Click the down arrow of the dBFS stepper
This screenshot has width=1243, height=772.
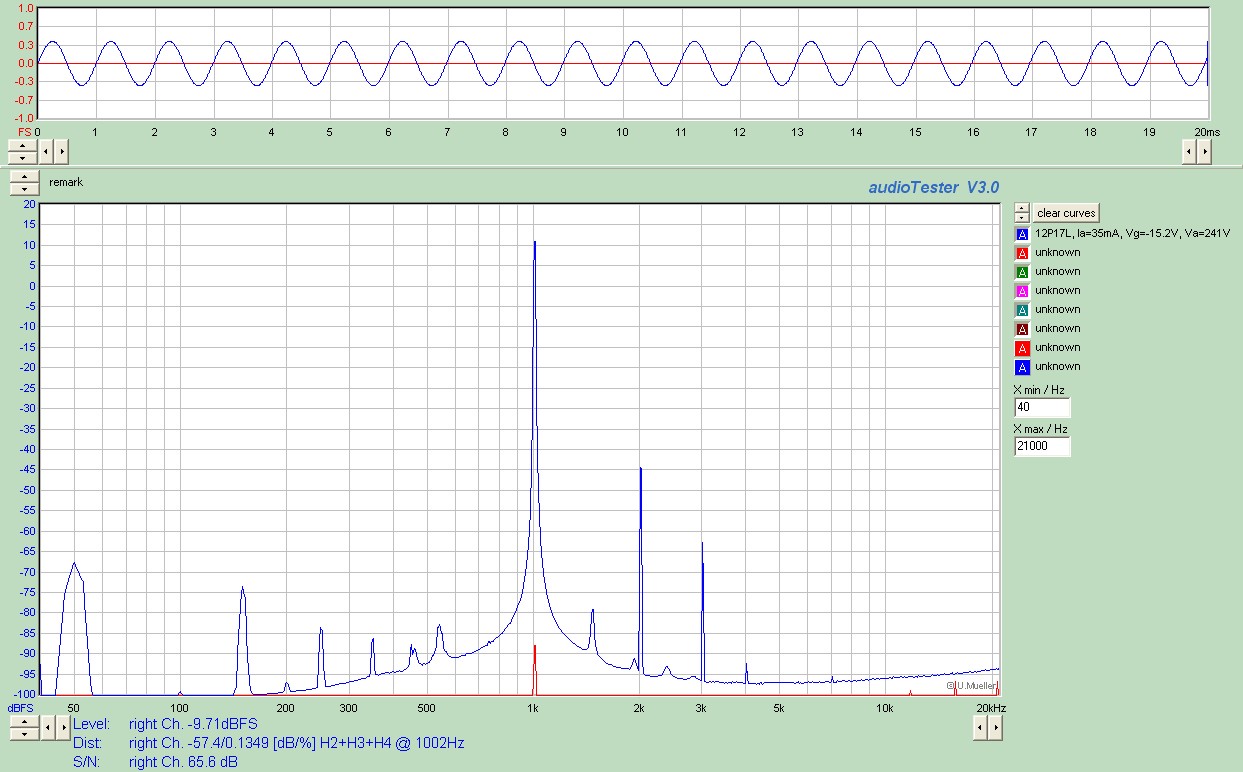click(24, 735)
